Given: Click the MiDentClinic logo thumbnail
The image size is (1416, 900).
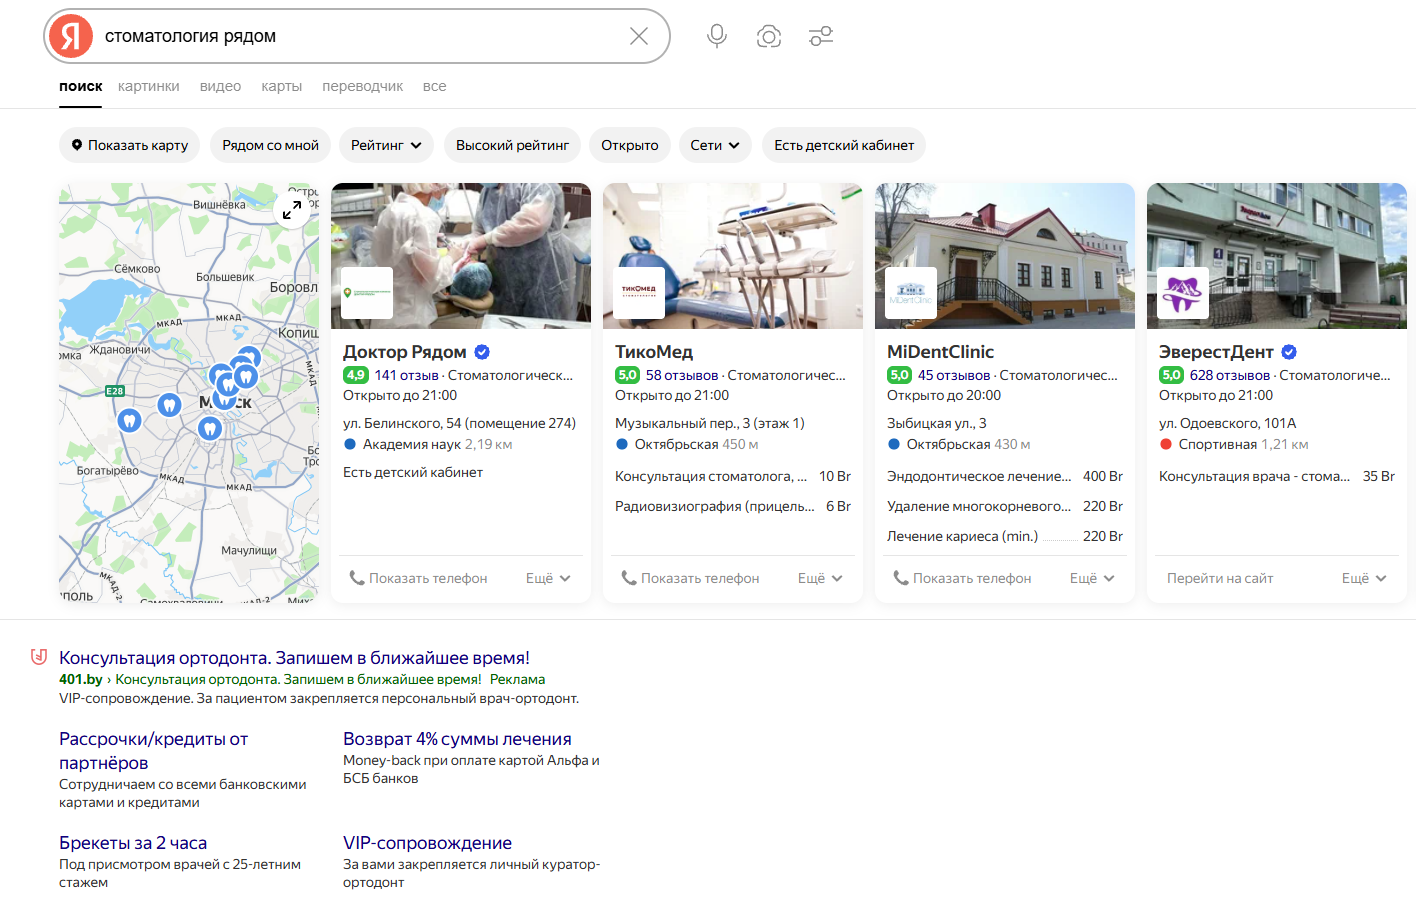Looking at the screenshot, I should 911,293.
